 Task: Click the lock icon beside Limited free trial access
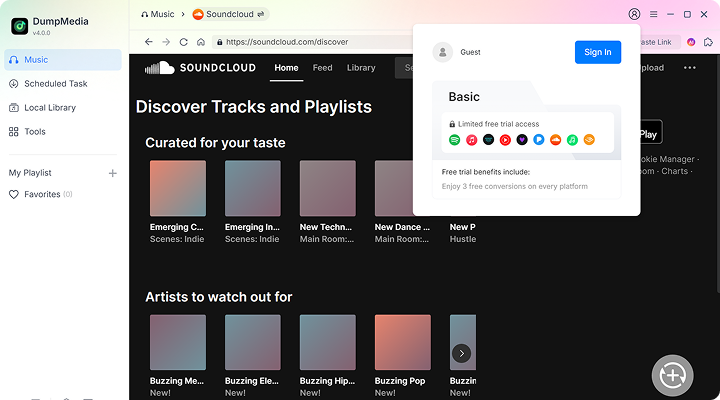[x=452, y=124]
